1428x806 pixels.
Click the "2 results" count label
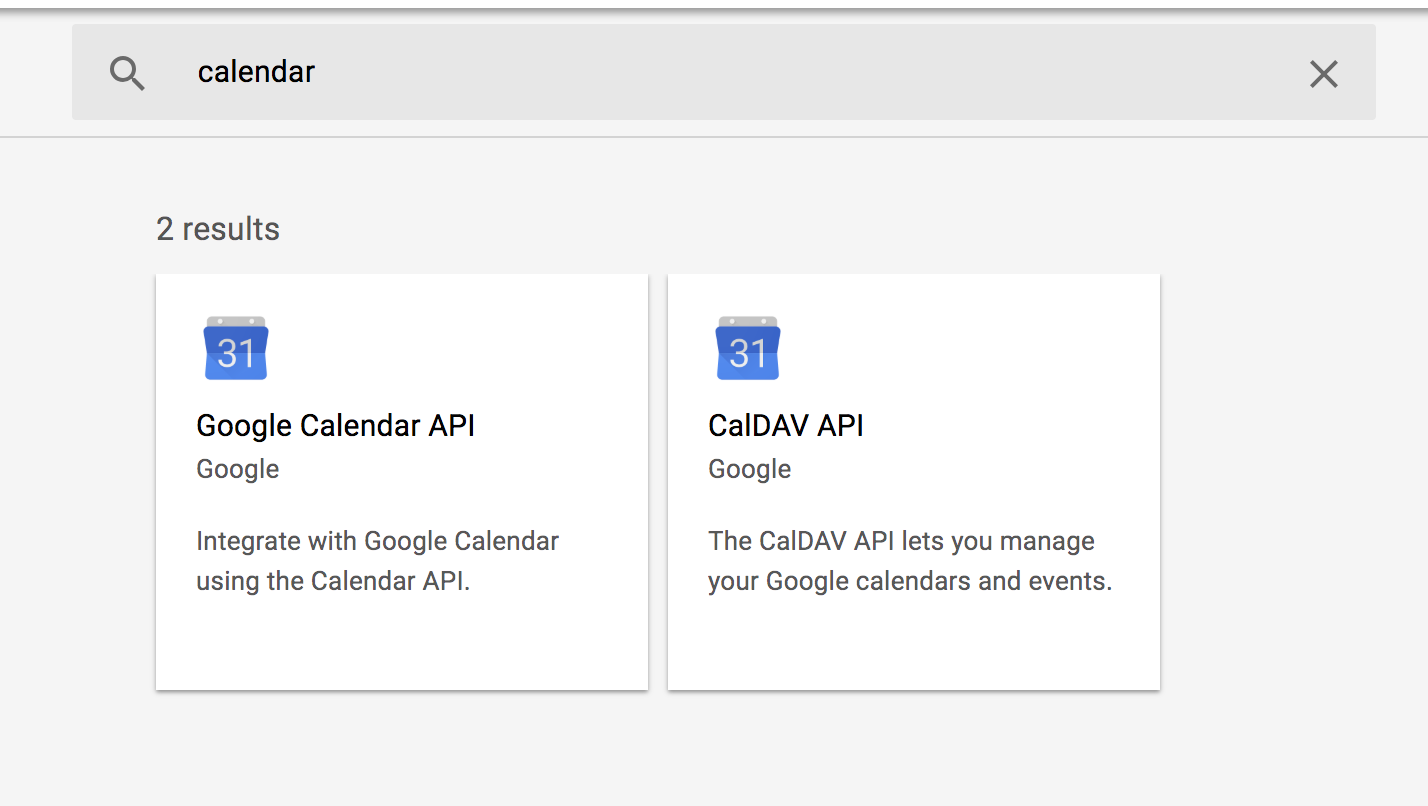coord(218,229)
